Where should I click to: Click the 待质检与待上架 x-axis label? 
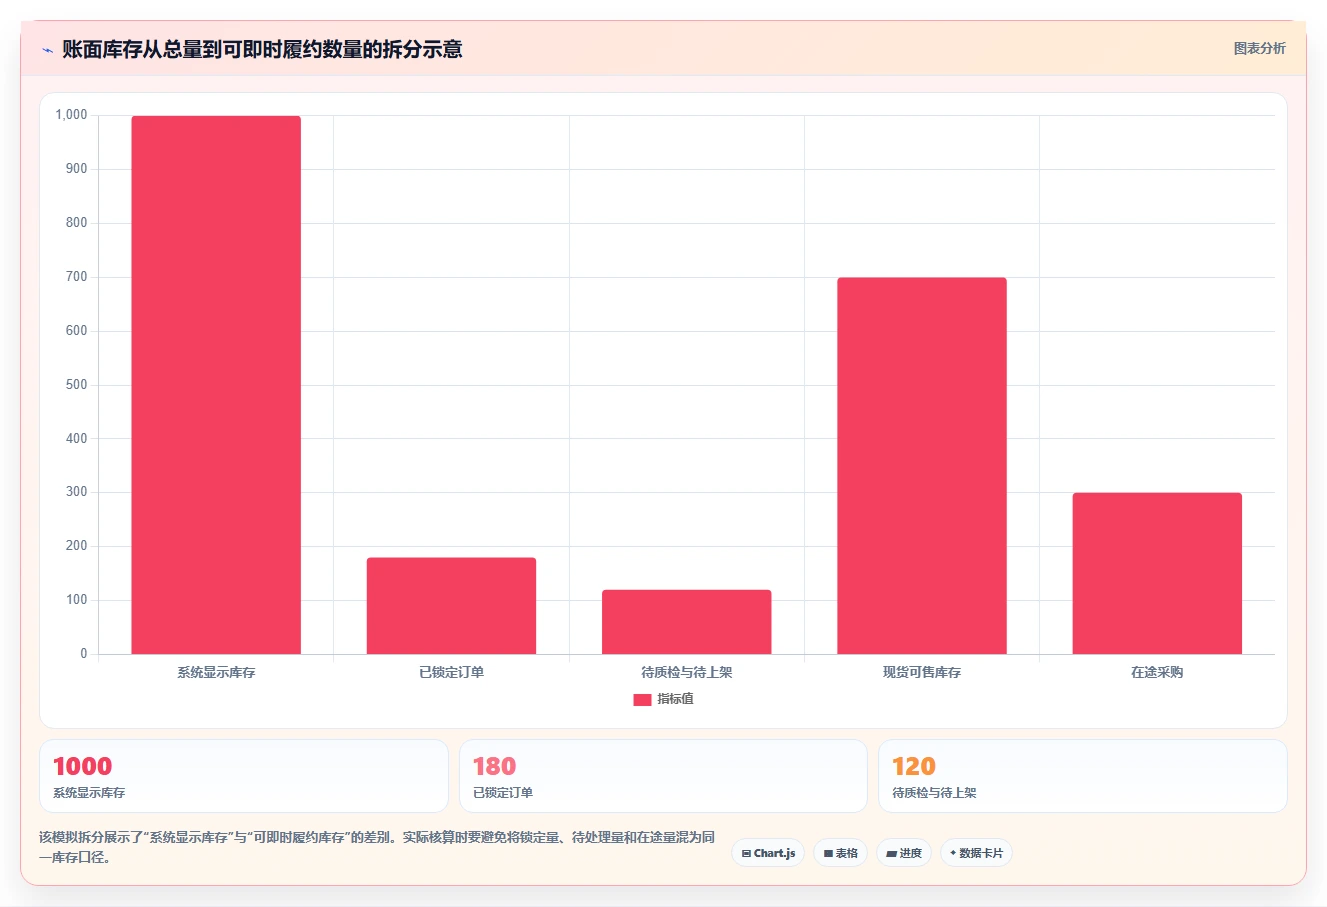[686, 672]
